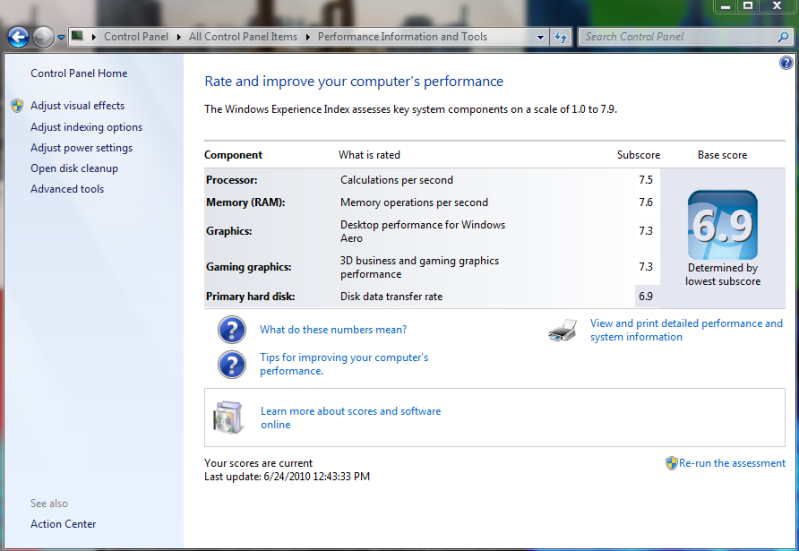Click Adjust power settings link
The image size is (799, 551).
click(81, 148)
